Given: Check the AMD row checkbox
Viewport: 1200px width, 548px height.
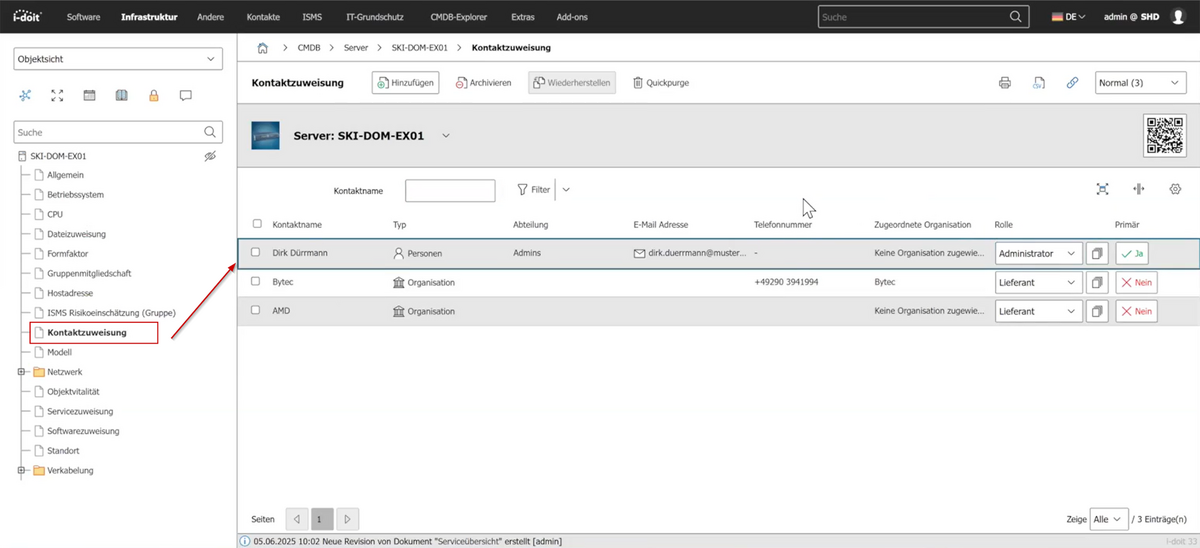Looking at the screenshot, I should (257, 311).
